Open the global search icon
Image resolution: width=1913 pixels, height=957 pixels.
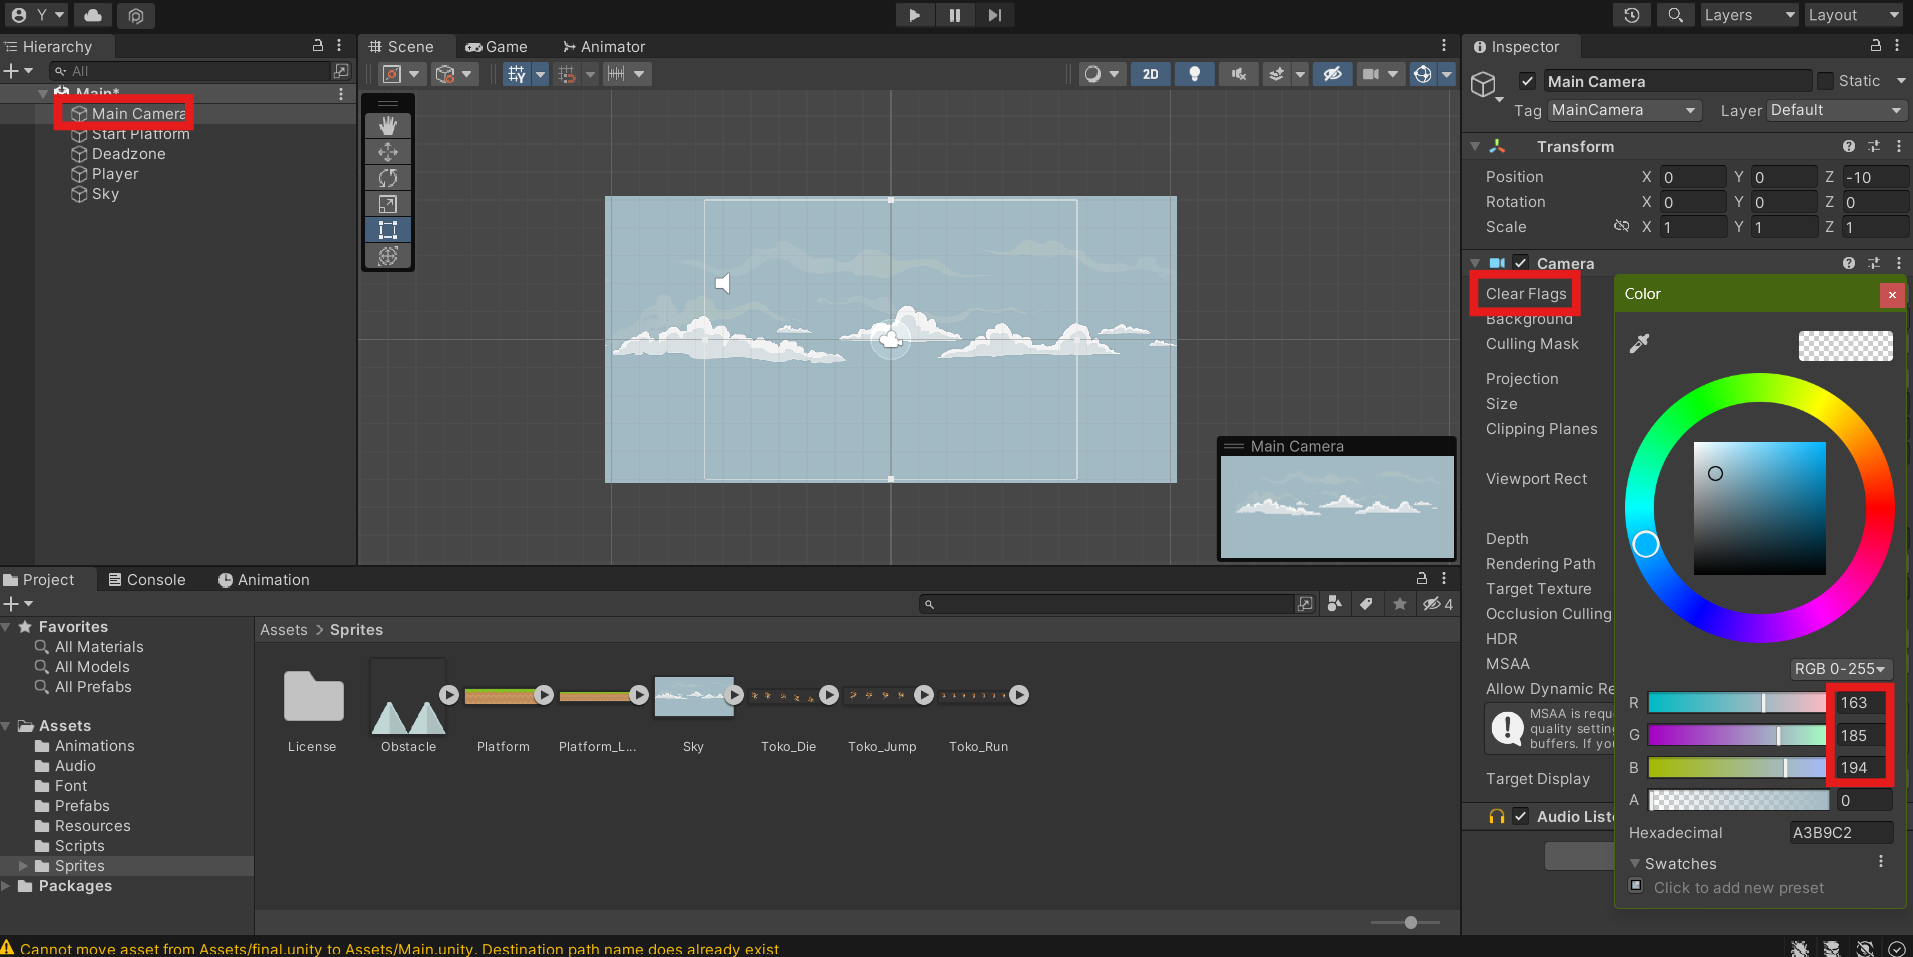[x=1675, y=15]
